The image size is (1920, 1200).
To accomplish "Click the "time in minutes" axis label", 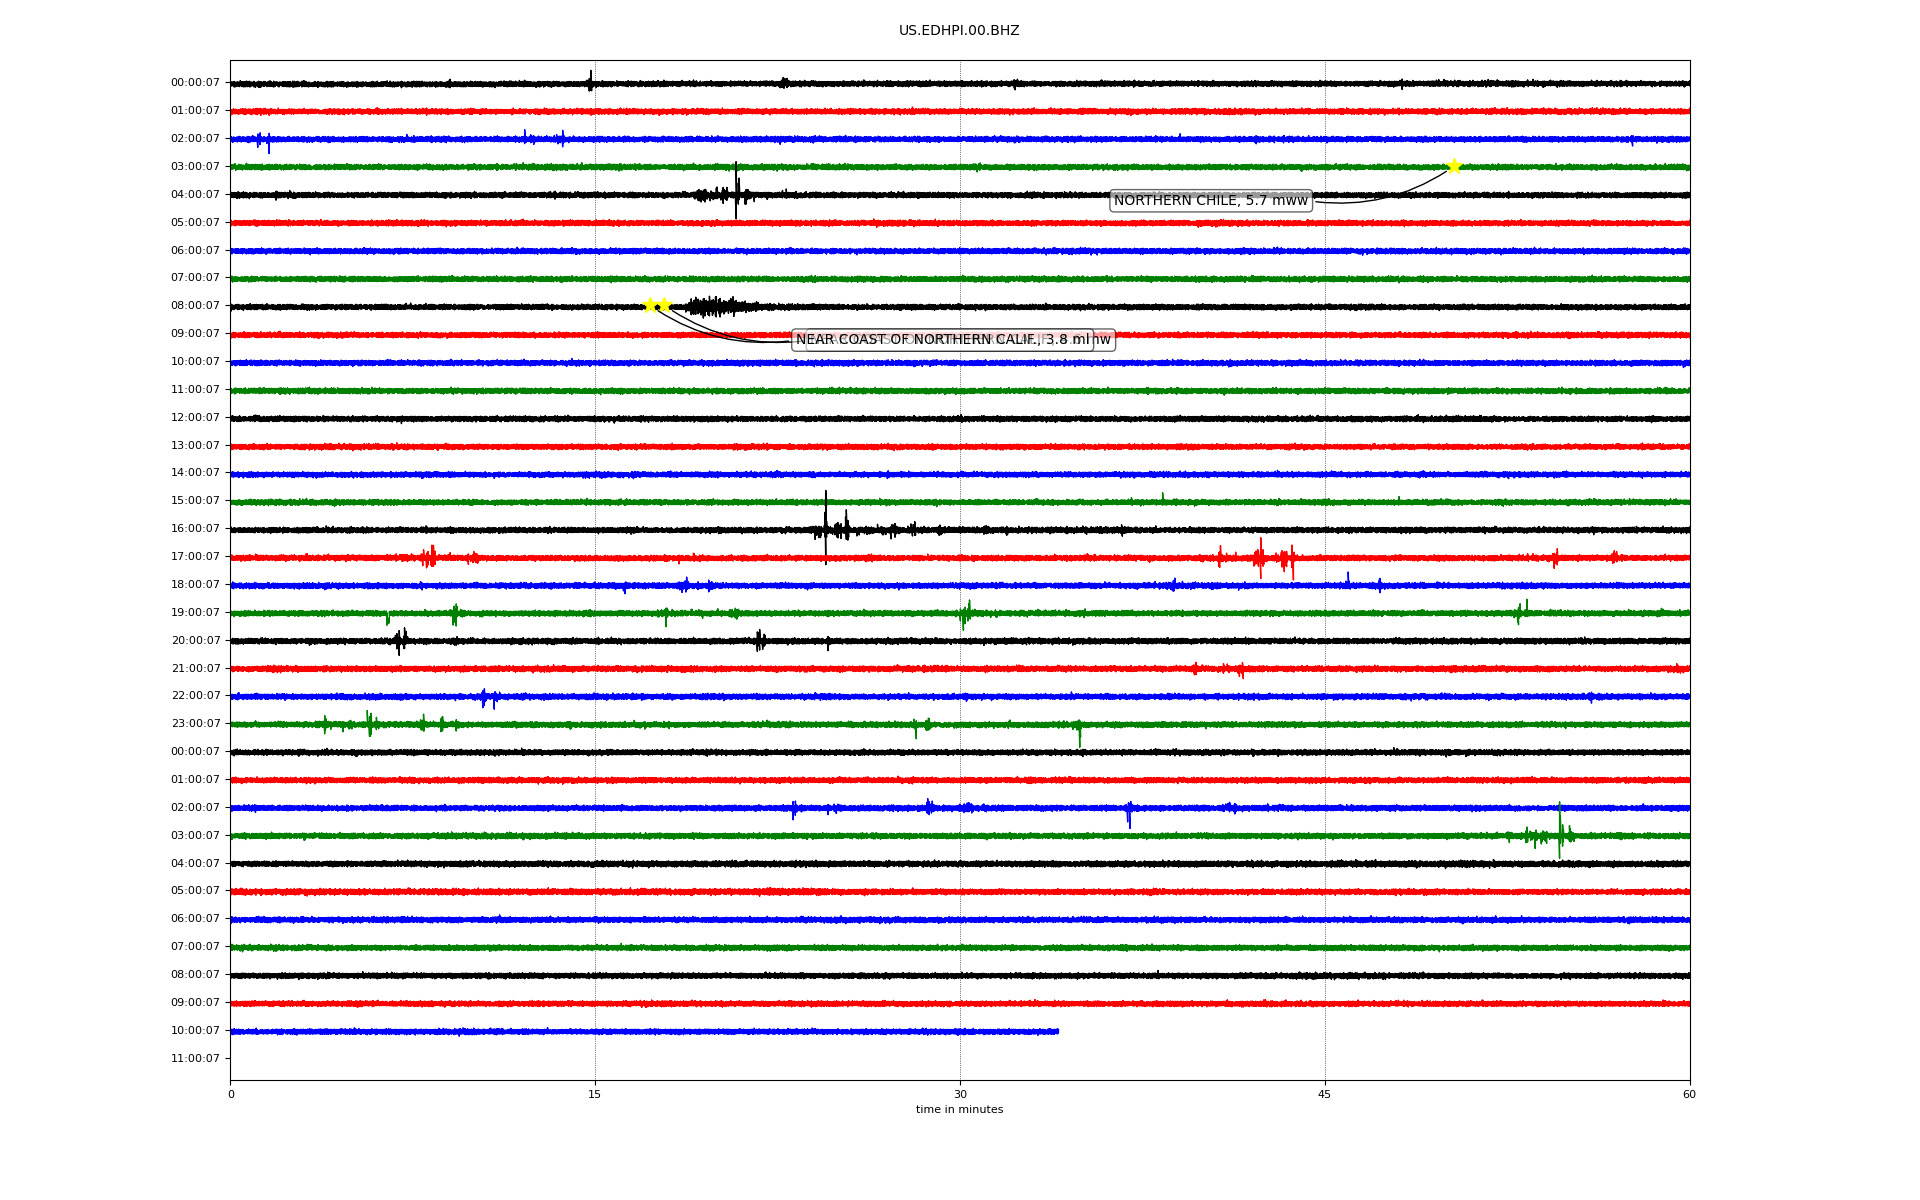I will point(959,1110).
